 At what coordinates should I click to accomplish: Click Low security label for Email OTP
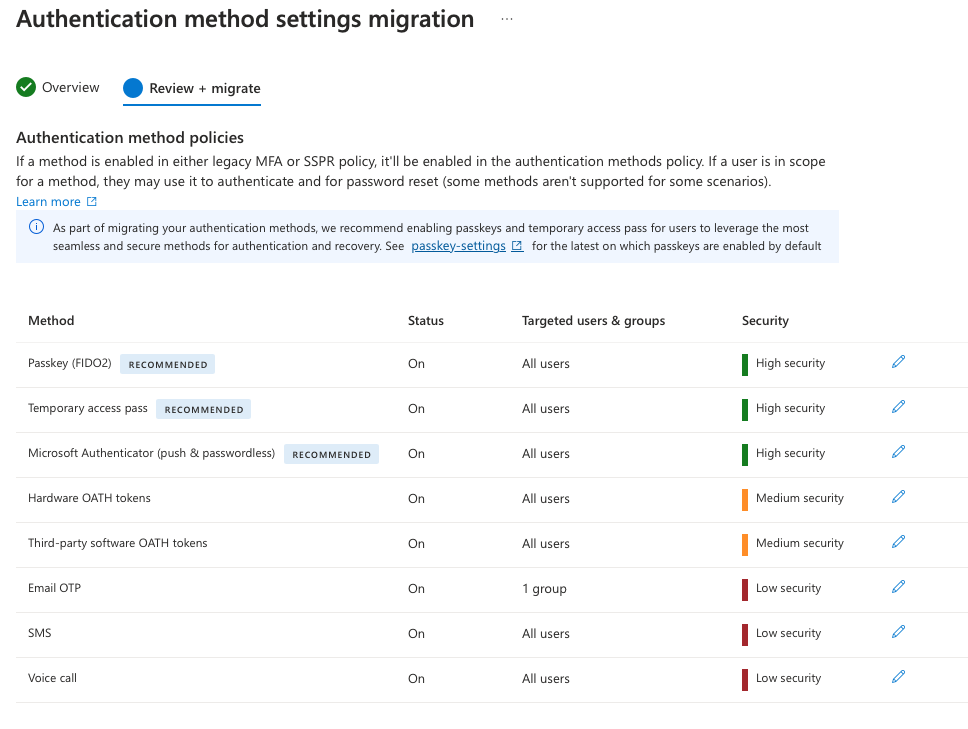pyautogui.click(x=788, y=588)
